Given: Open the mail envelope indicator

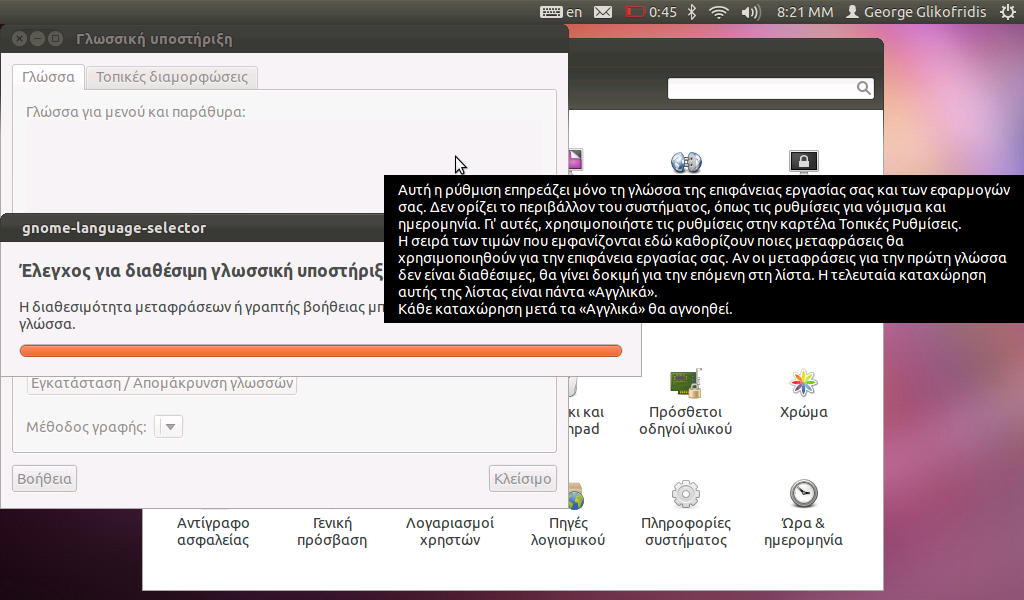Looking at the screenshot, I should point(603,12).
